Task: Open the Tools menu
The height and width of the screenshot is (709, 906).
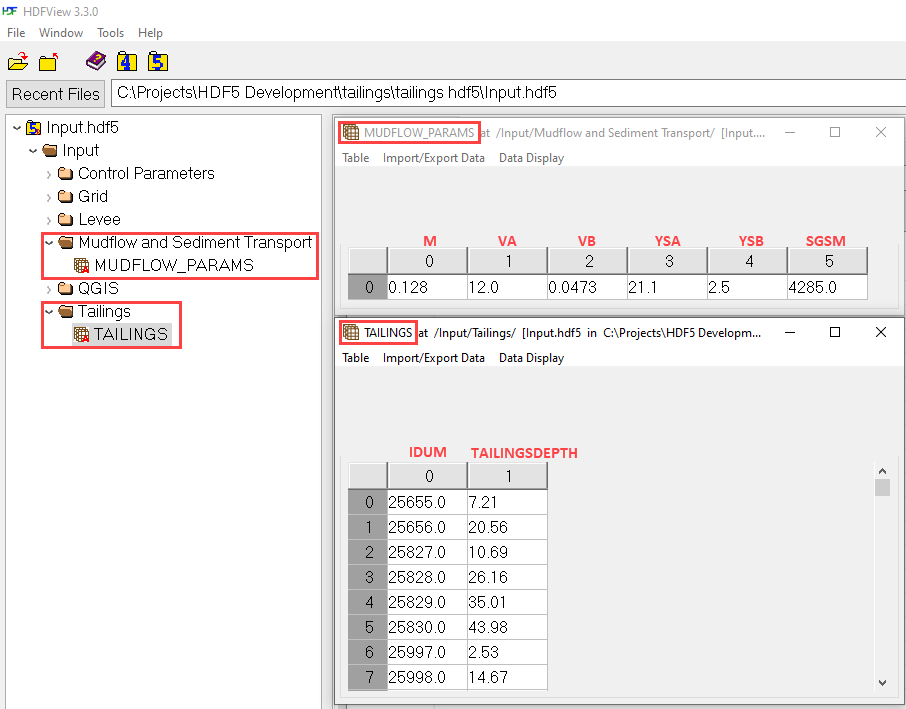Action: click(x=110, y=33)
